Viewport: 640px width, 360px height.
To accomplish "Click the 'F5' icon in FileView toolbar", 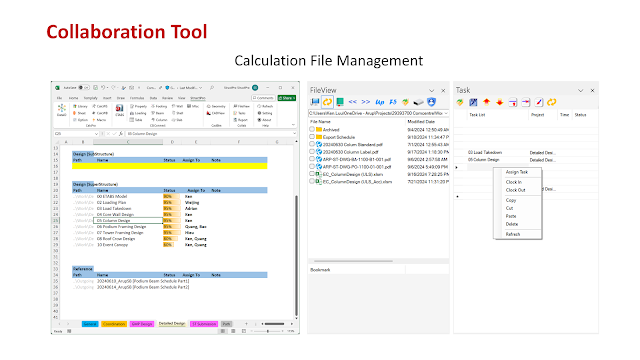I will pos(393,102).
